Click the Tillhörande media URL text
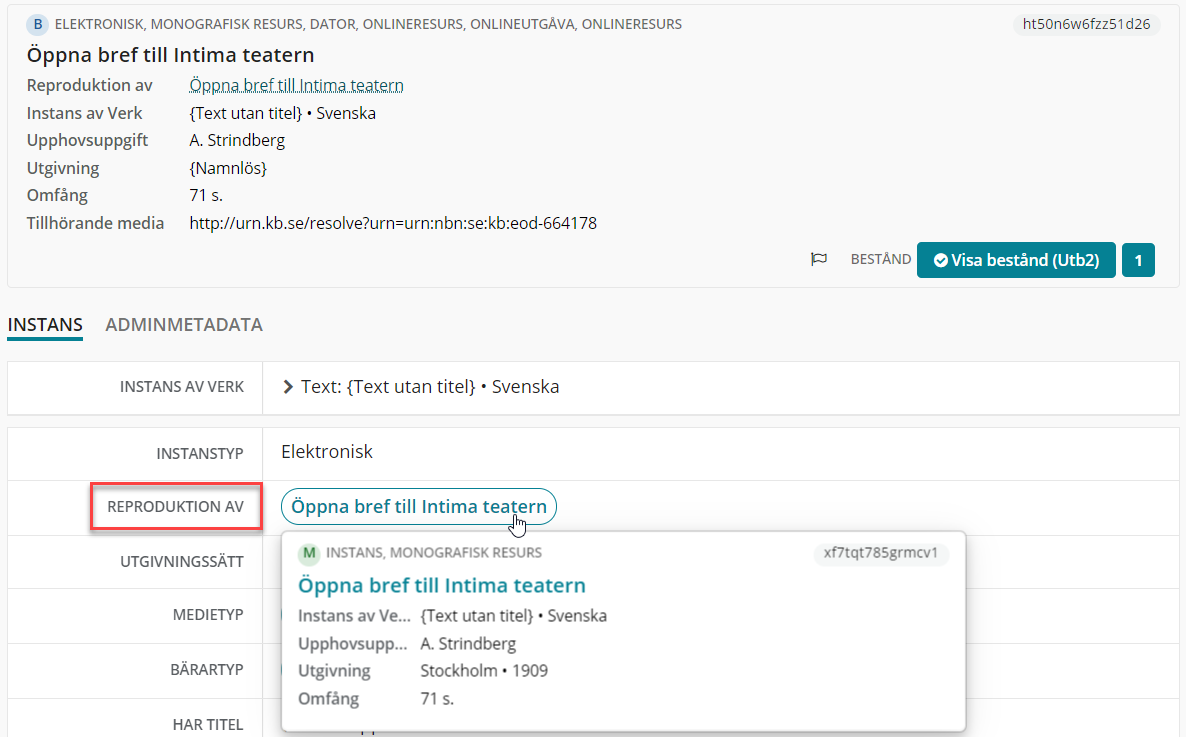The width and height of the screenshot is (1186, 737). 393,223
